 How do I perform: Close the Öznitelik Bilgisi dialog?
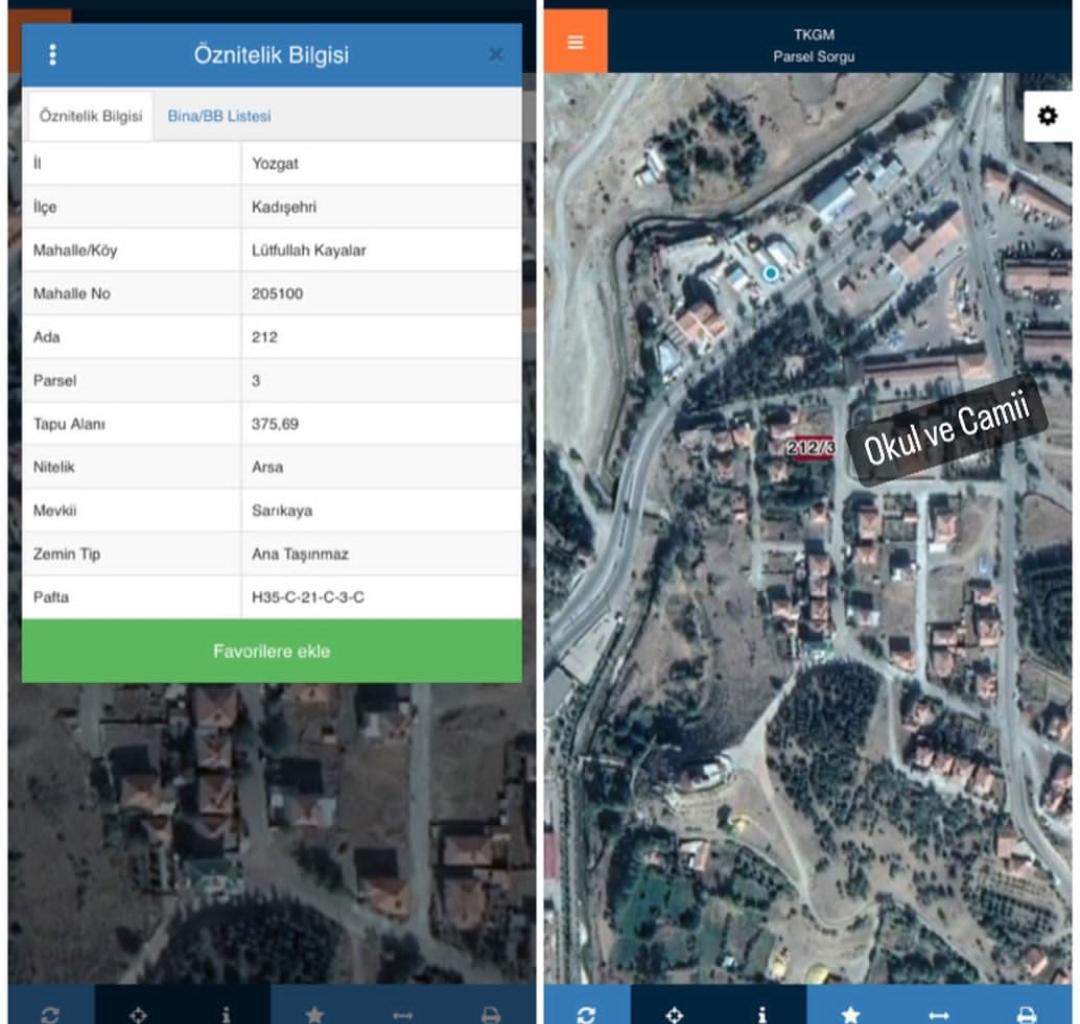[495, 55]
